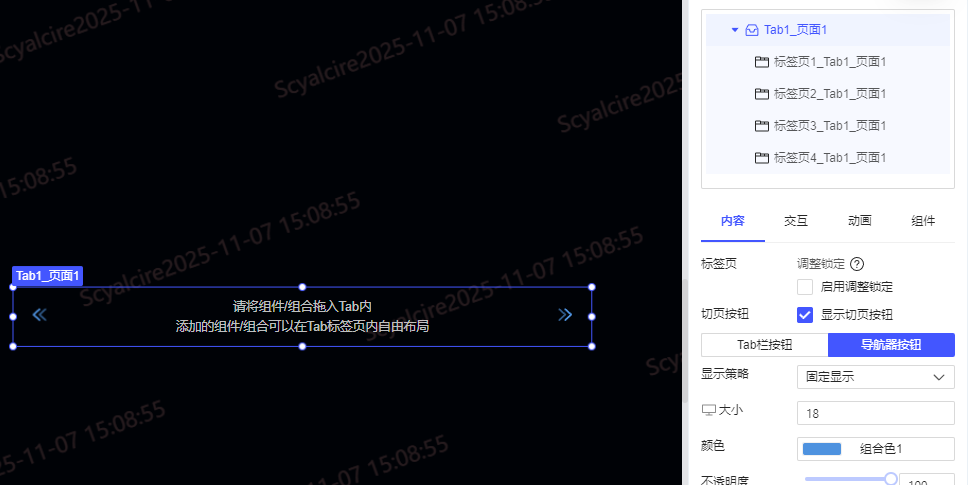Uncheck the 显示切页按钮 checkbox
The width and height of the screenshot is (968, 485).
click(805, 315)
